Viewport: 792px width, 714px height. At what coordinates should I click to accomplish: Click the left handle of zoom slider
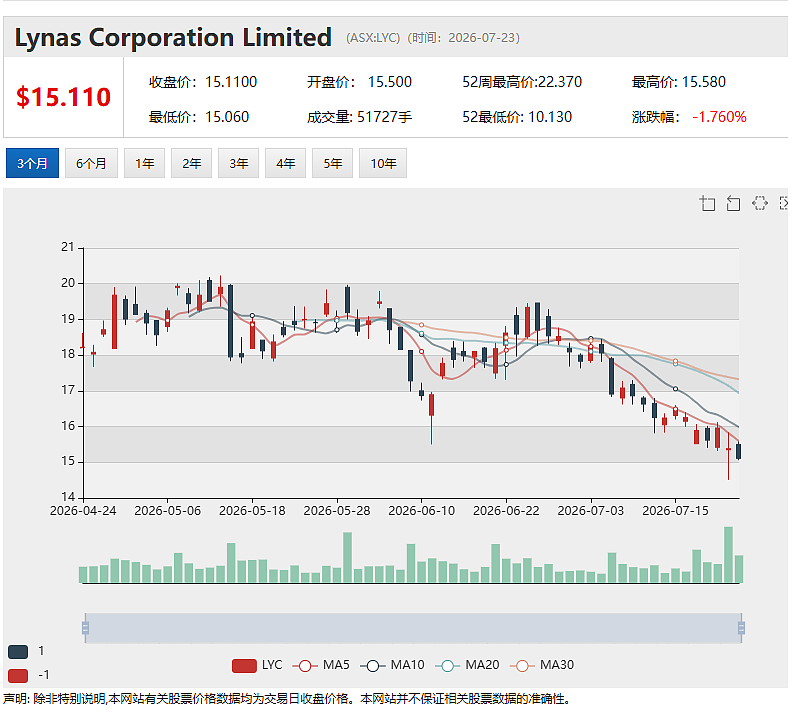(85, 628)
